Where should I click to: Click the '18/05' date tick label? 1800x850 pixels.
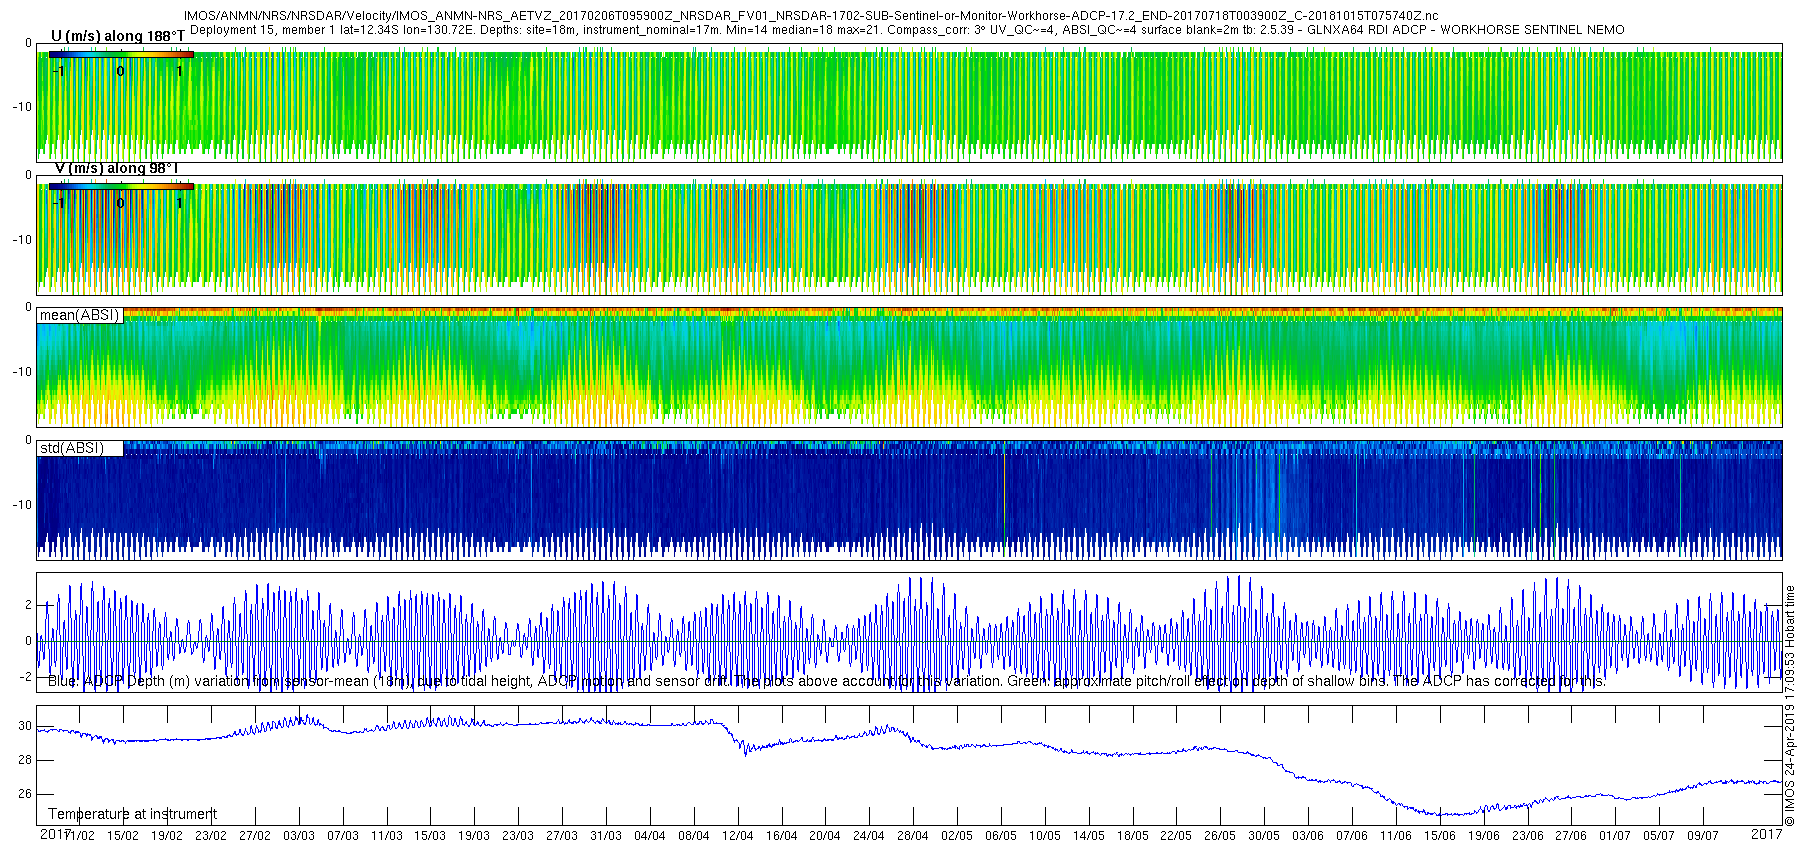coord(1133,836)
